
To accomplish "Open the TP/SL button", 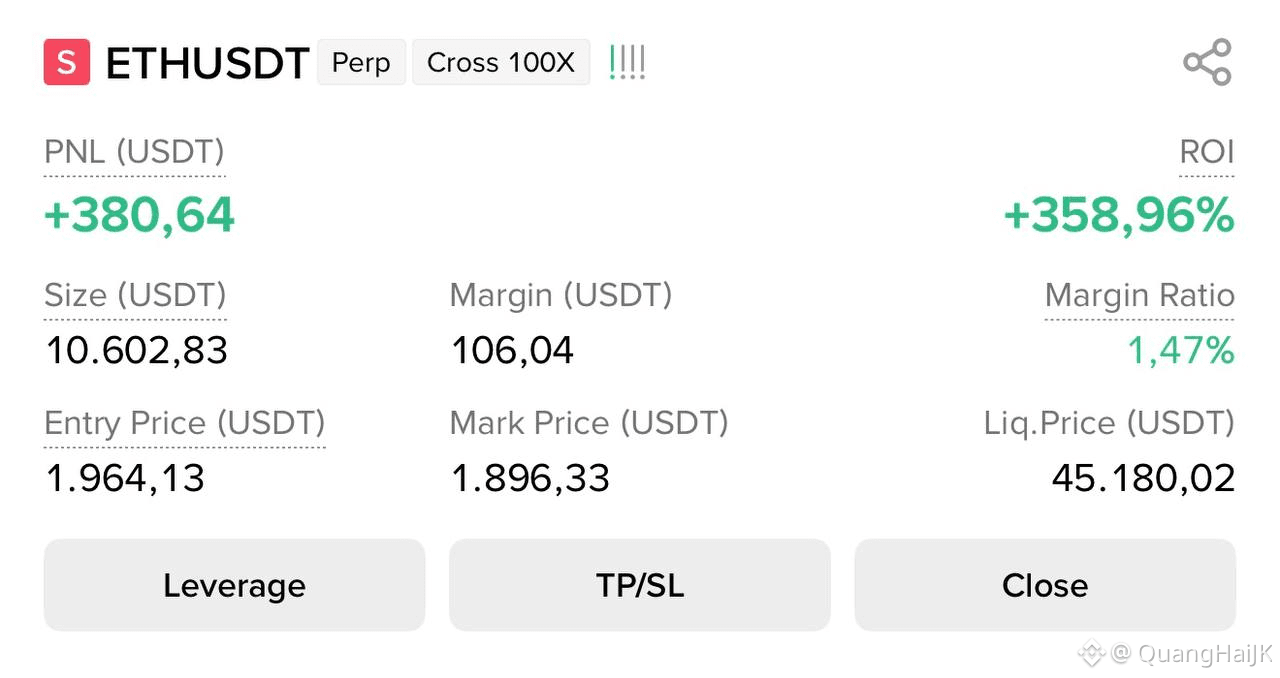I will click(x=640, y=585).
